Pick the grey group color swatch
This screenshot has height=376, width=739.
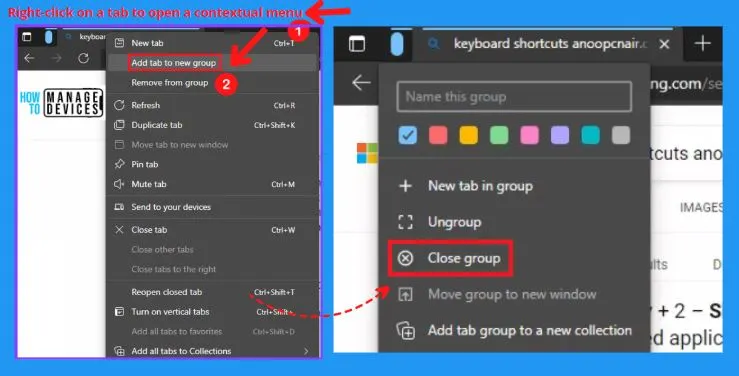[x=621, y=135]
